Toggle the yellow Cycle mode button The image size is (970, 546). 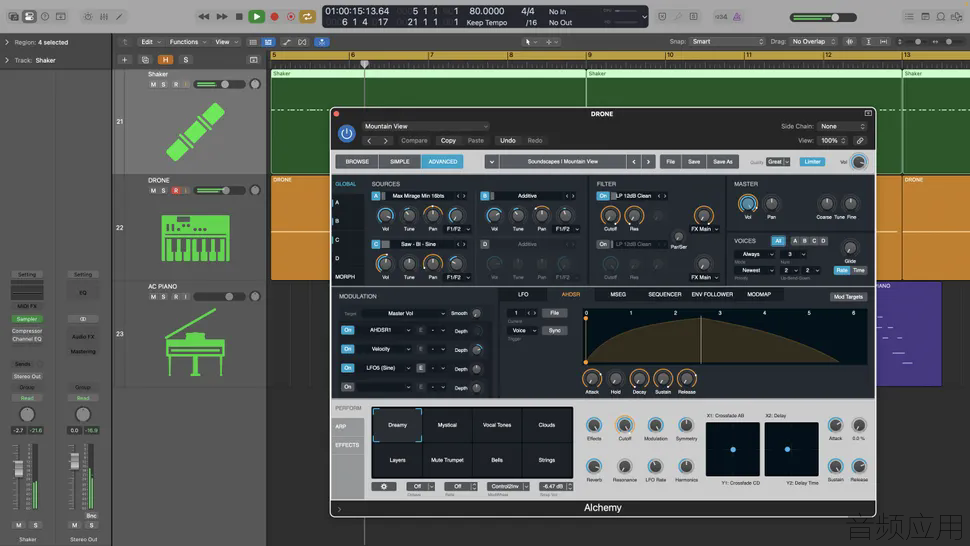307,17
